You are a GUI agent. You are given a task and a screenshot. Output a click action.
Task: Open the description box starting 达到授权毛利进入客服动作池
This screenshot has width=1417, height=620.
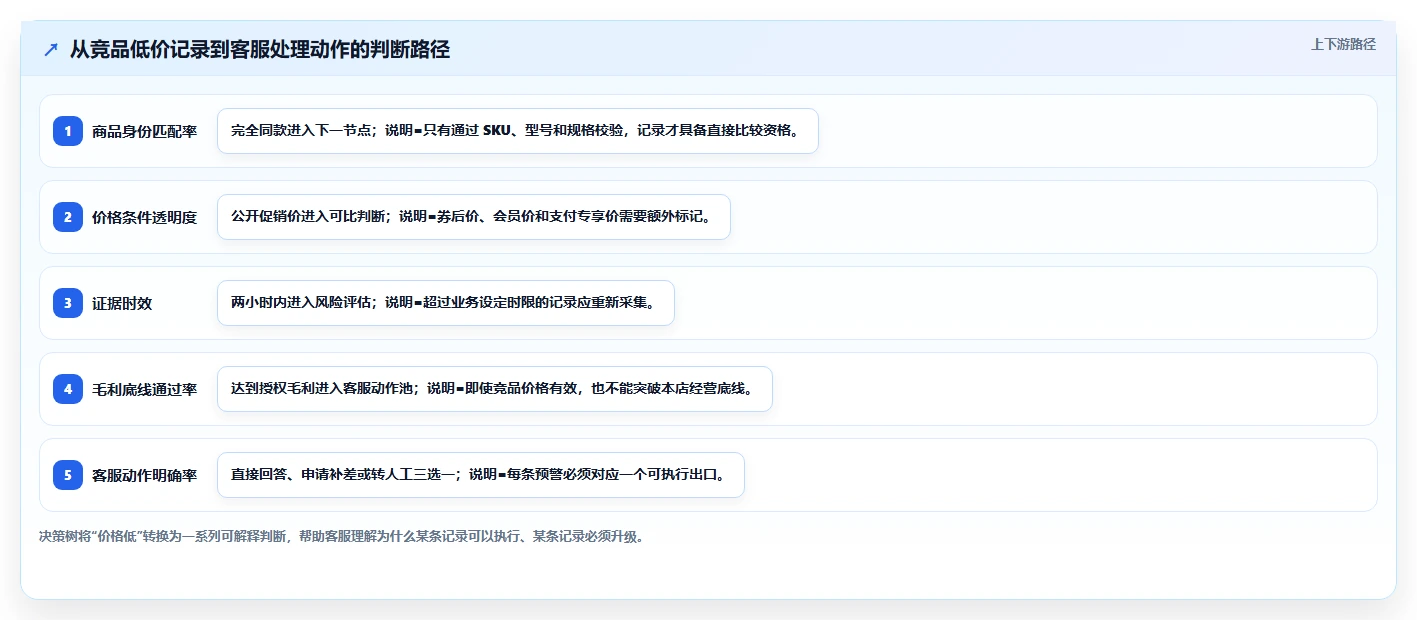click(495, 389)
